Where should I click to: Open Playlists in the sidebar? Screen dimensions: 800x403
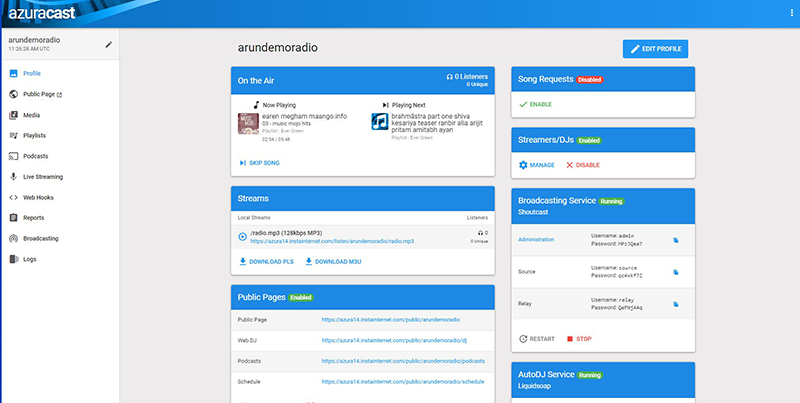click(x=34, y=135)
